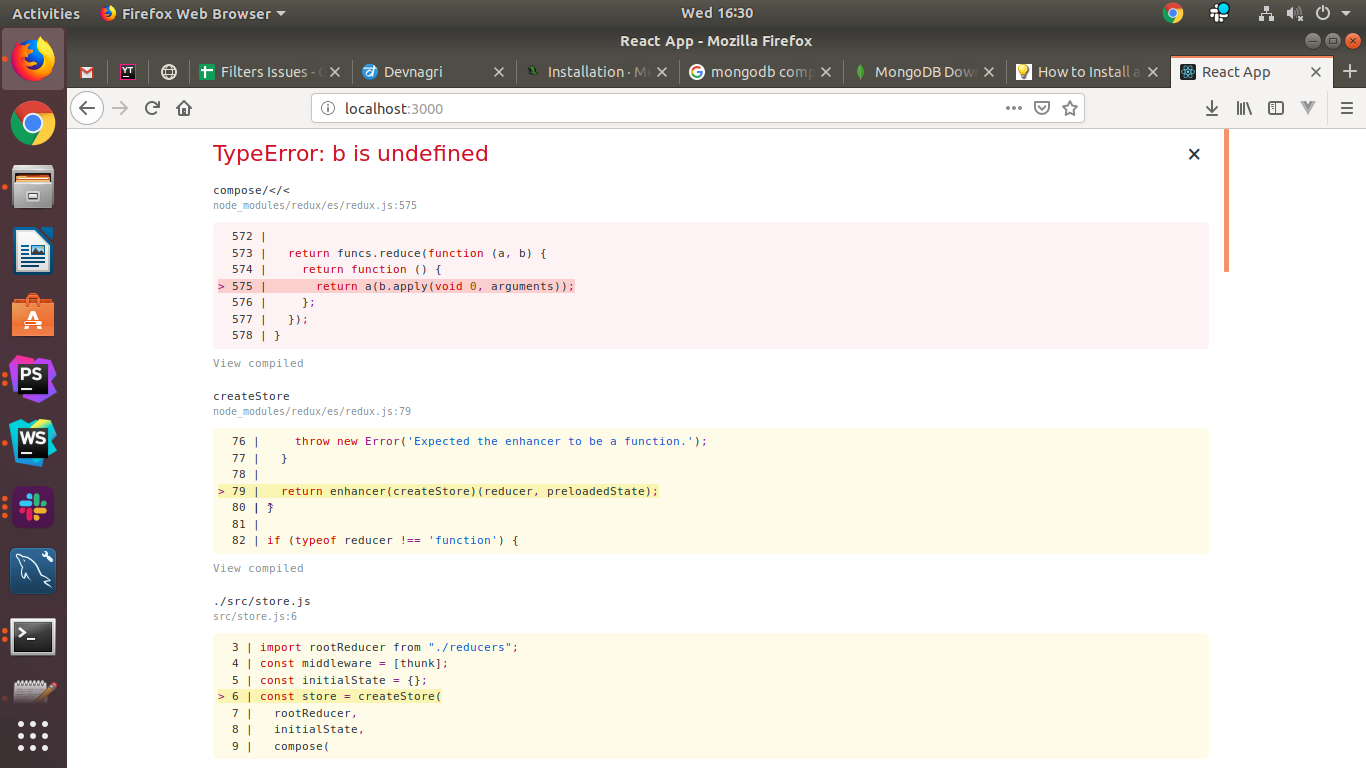The width and height of the screenshot is (1366, 768).
Task: Open the Firefox home page
Action: [x=184, y=108]
